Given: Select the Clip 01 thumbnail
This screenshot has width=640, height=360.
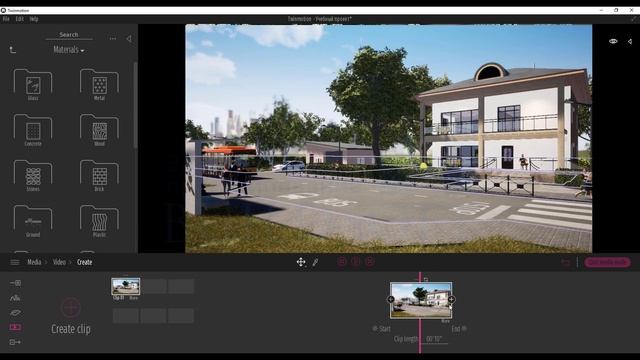Looking at the screenshot, I should (126, 287).
